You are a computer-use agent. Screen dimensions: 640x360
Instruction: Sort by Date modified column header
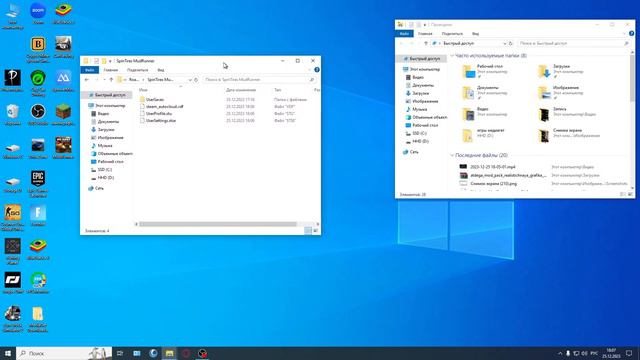pyautogui.click(x=241, y=90)
